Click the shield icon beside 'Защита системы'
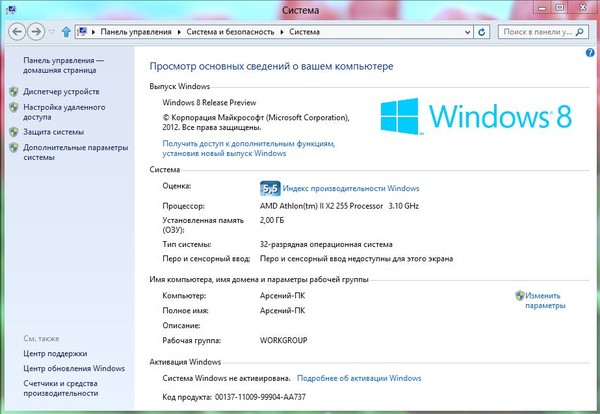 pos(14,132)
